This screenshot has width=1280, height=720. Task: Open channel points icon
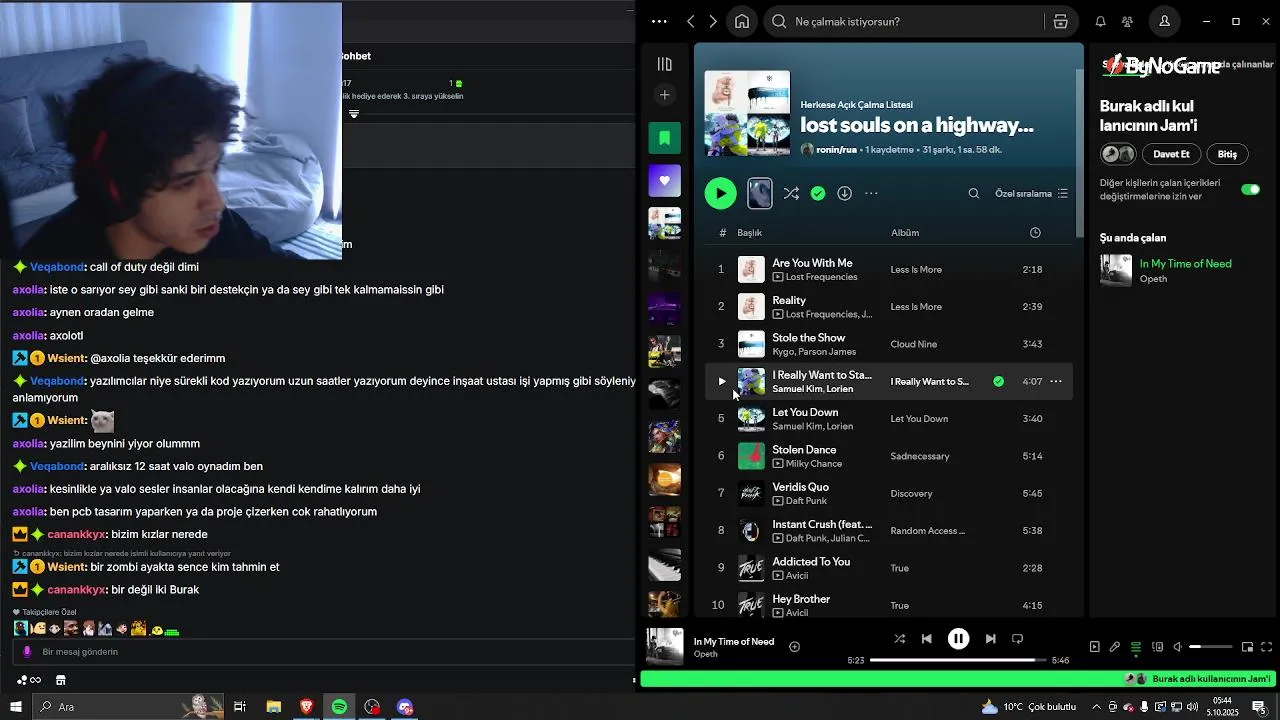(27, 680)
